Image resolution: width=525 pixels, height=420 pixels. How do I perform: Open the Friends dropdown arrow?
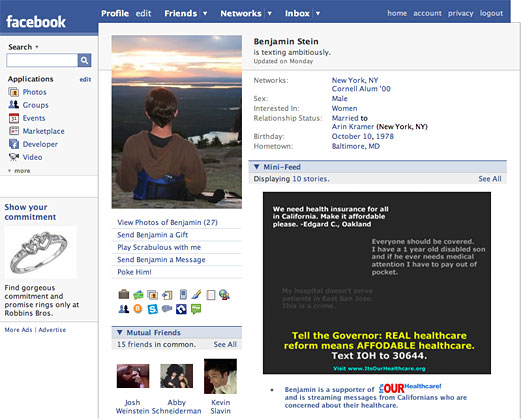(x=205, y=13)
